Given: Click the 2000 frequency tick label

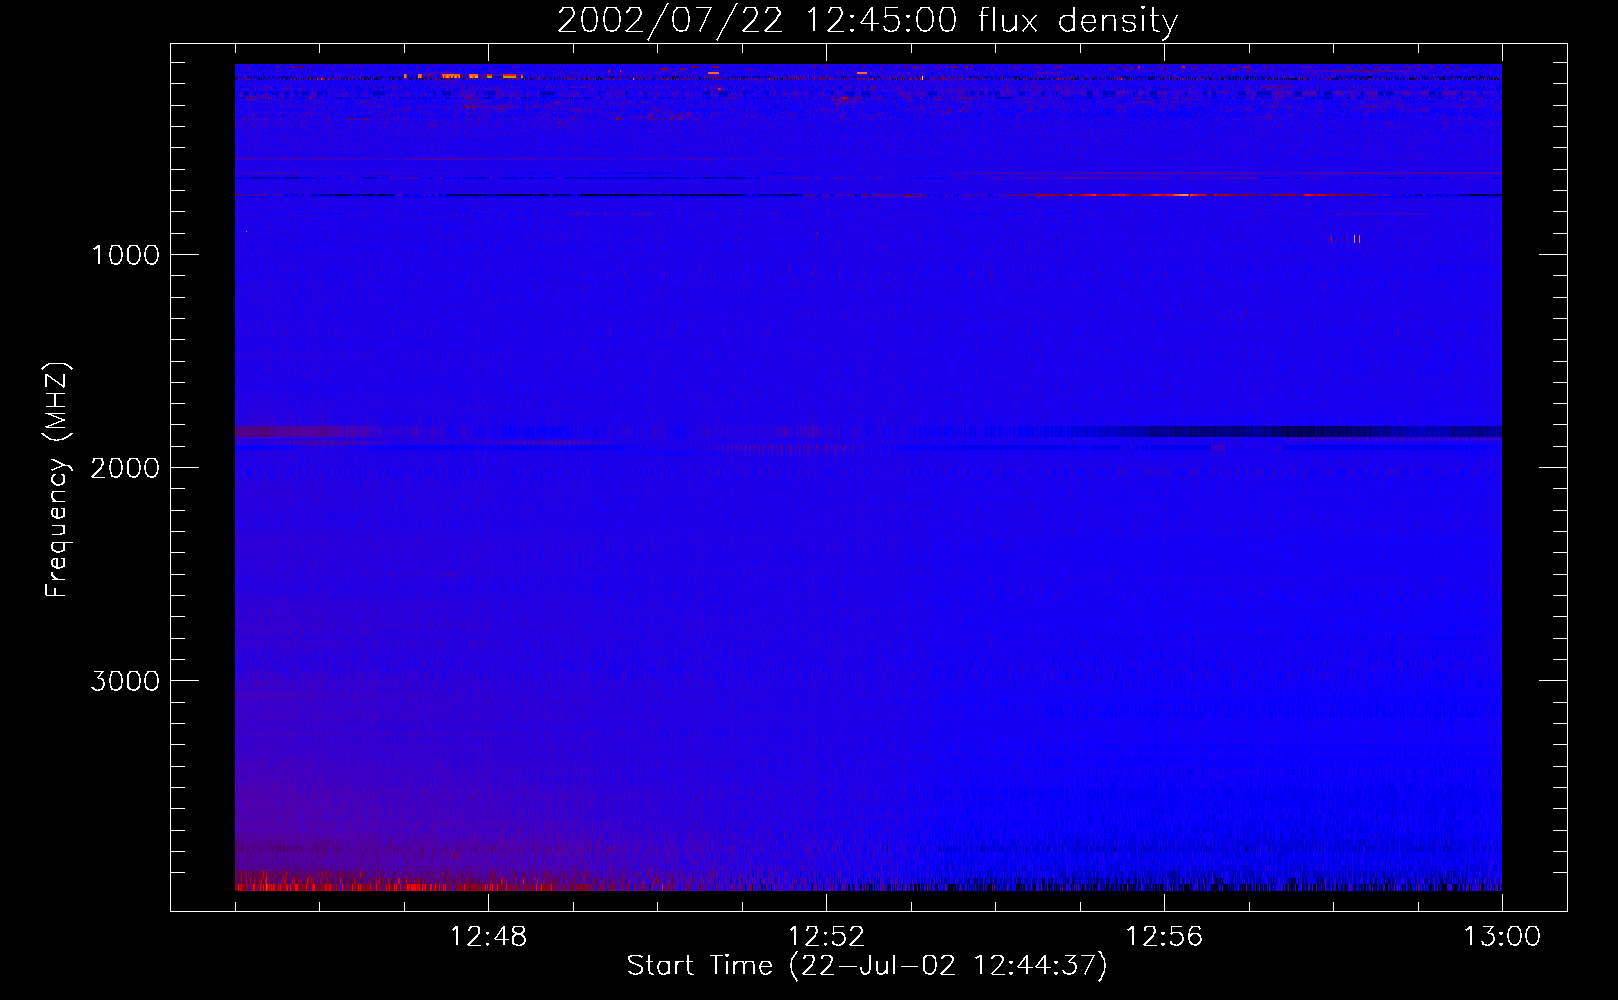Looking at the screenshot, I should point(125,468).
